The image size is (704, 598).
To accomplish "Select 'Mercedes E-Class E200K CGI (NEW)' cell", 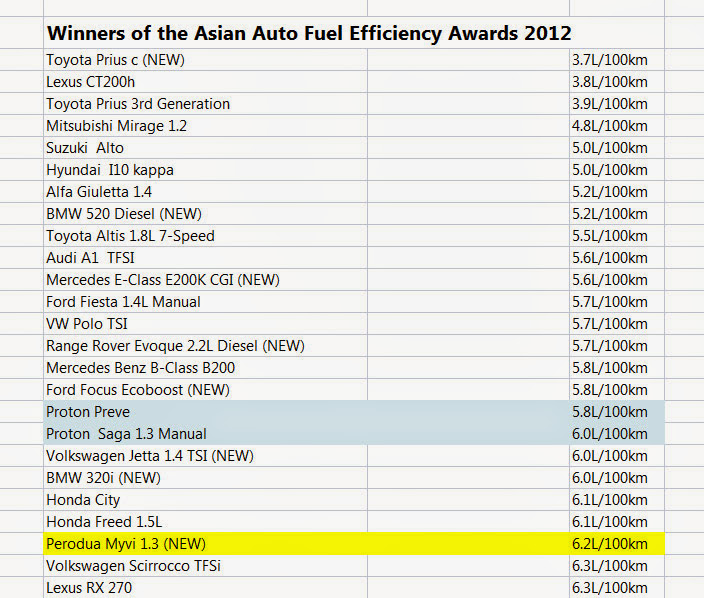I will tap(206, 280).
